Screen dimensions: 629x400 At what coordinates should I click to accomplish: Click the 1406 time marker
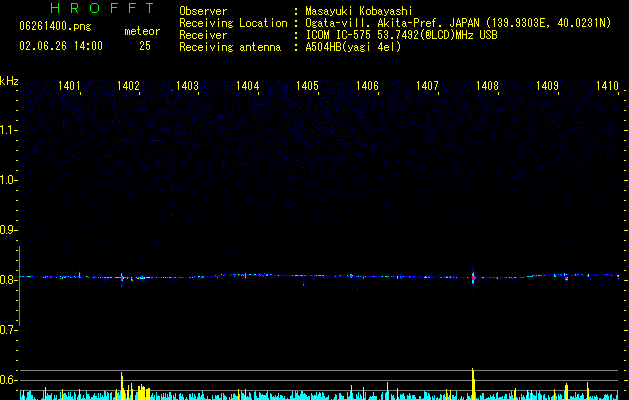coord(367,85)
